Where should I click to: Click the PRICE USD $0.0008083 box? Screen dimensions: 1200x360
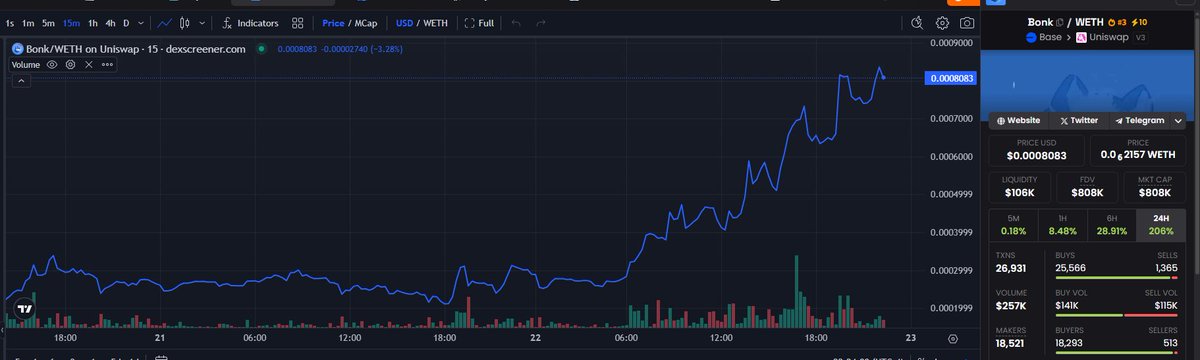1038,151
